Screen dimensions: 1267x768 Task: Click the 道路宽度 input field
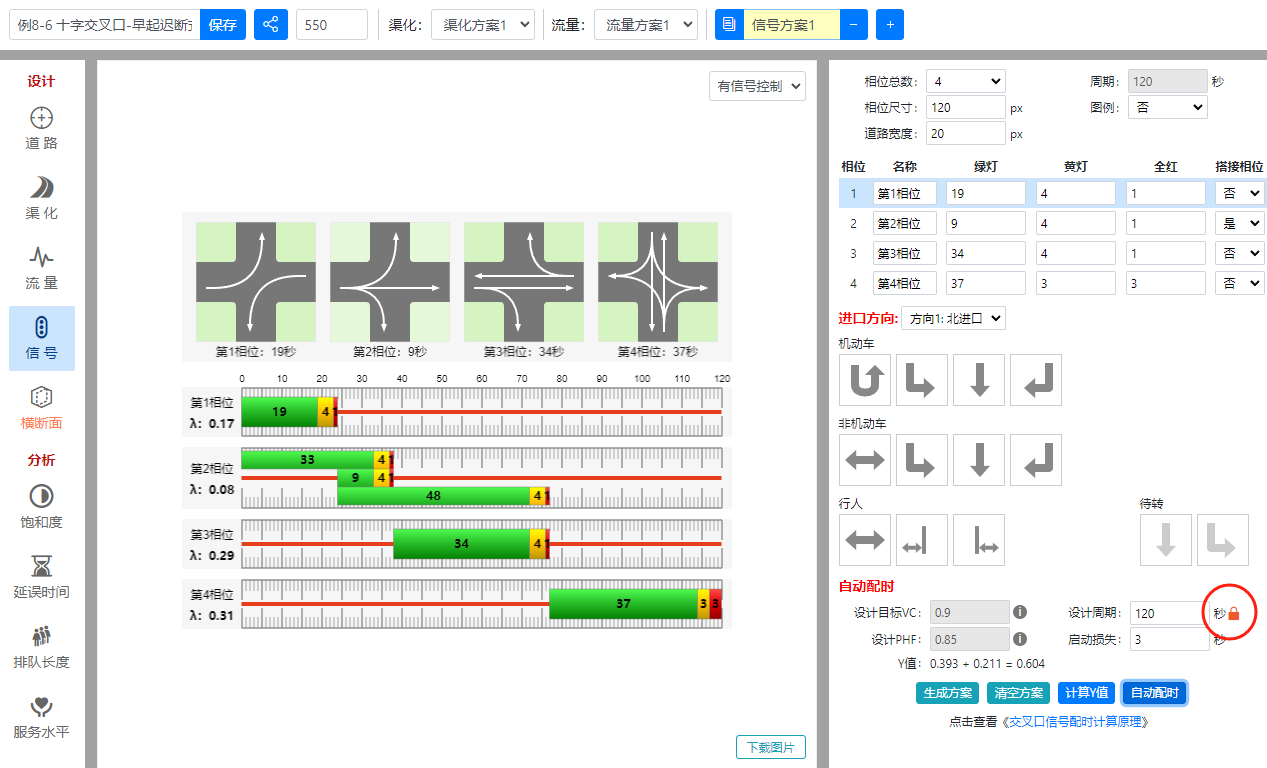[x=966, y=133]
